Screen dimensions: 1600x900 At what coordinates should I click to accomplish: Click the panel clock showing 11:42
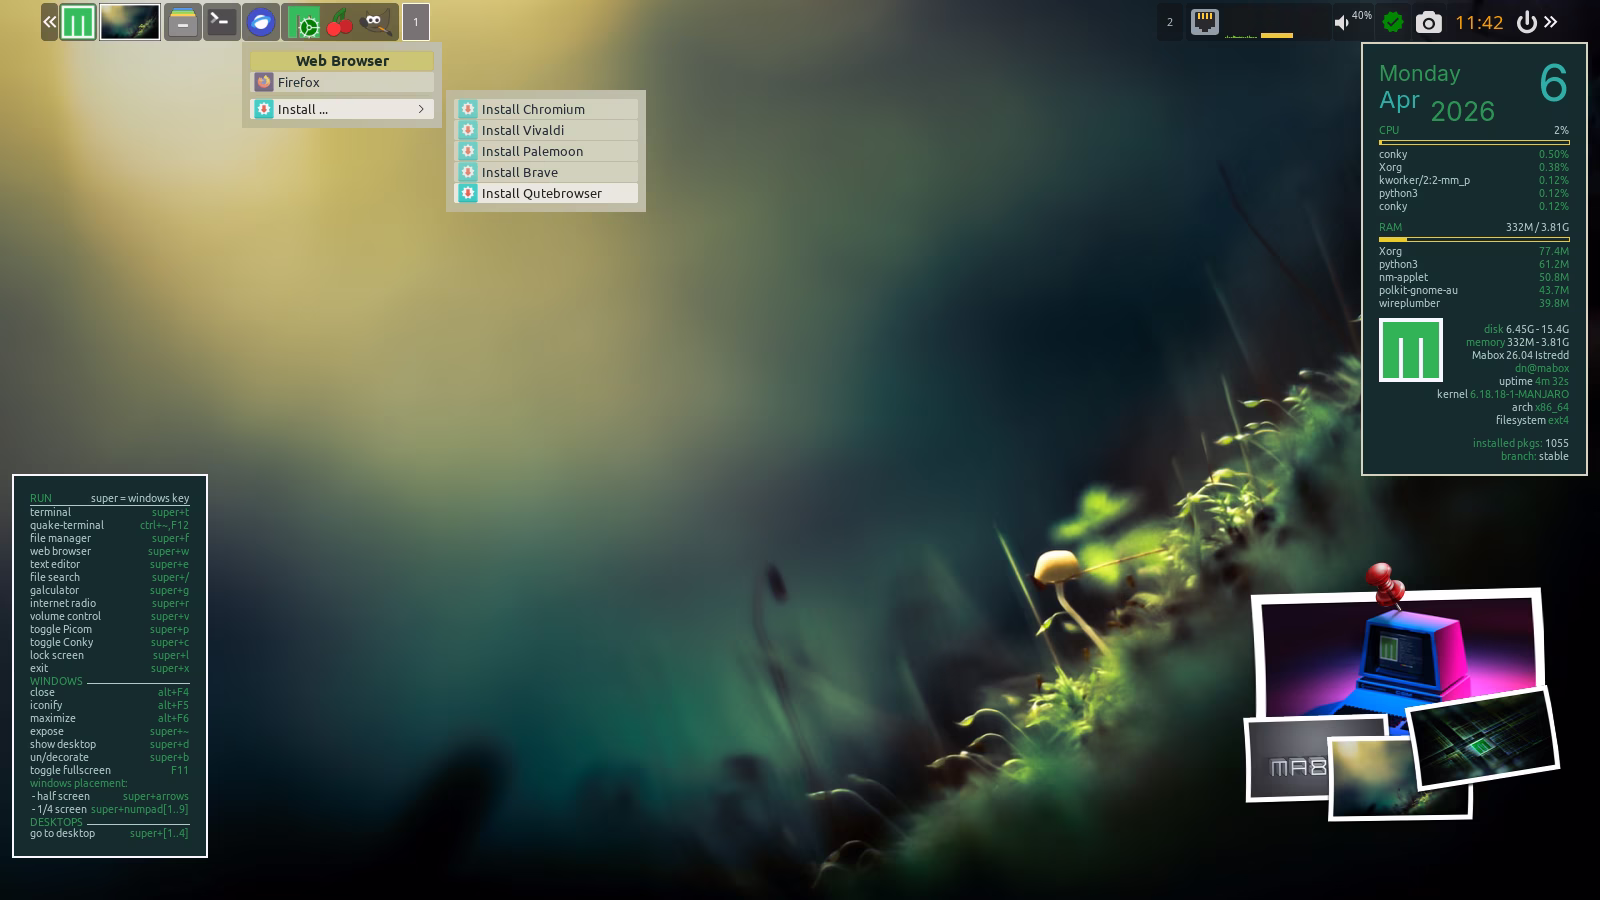(1479, 22)
